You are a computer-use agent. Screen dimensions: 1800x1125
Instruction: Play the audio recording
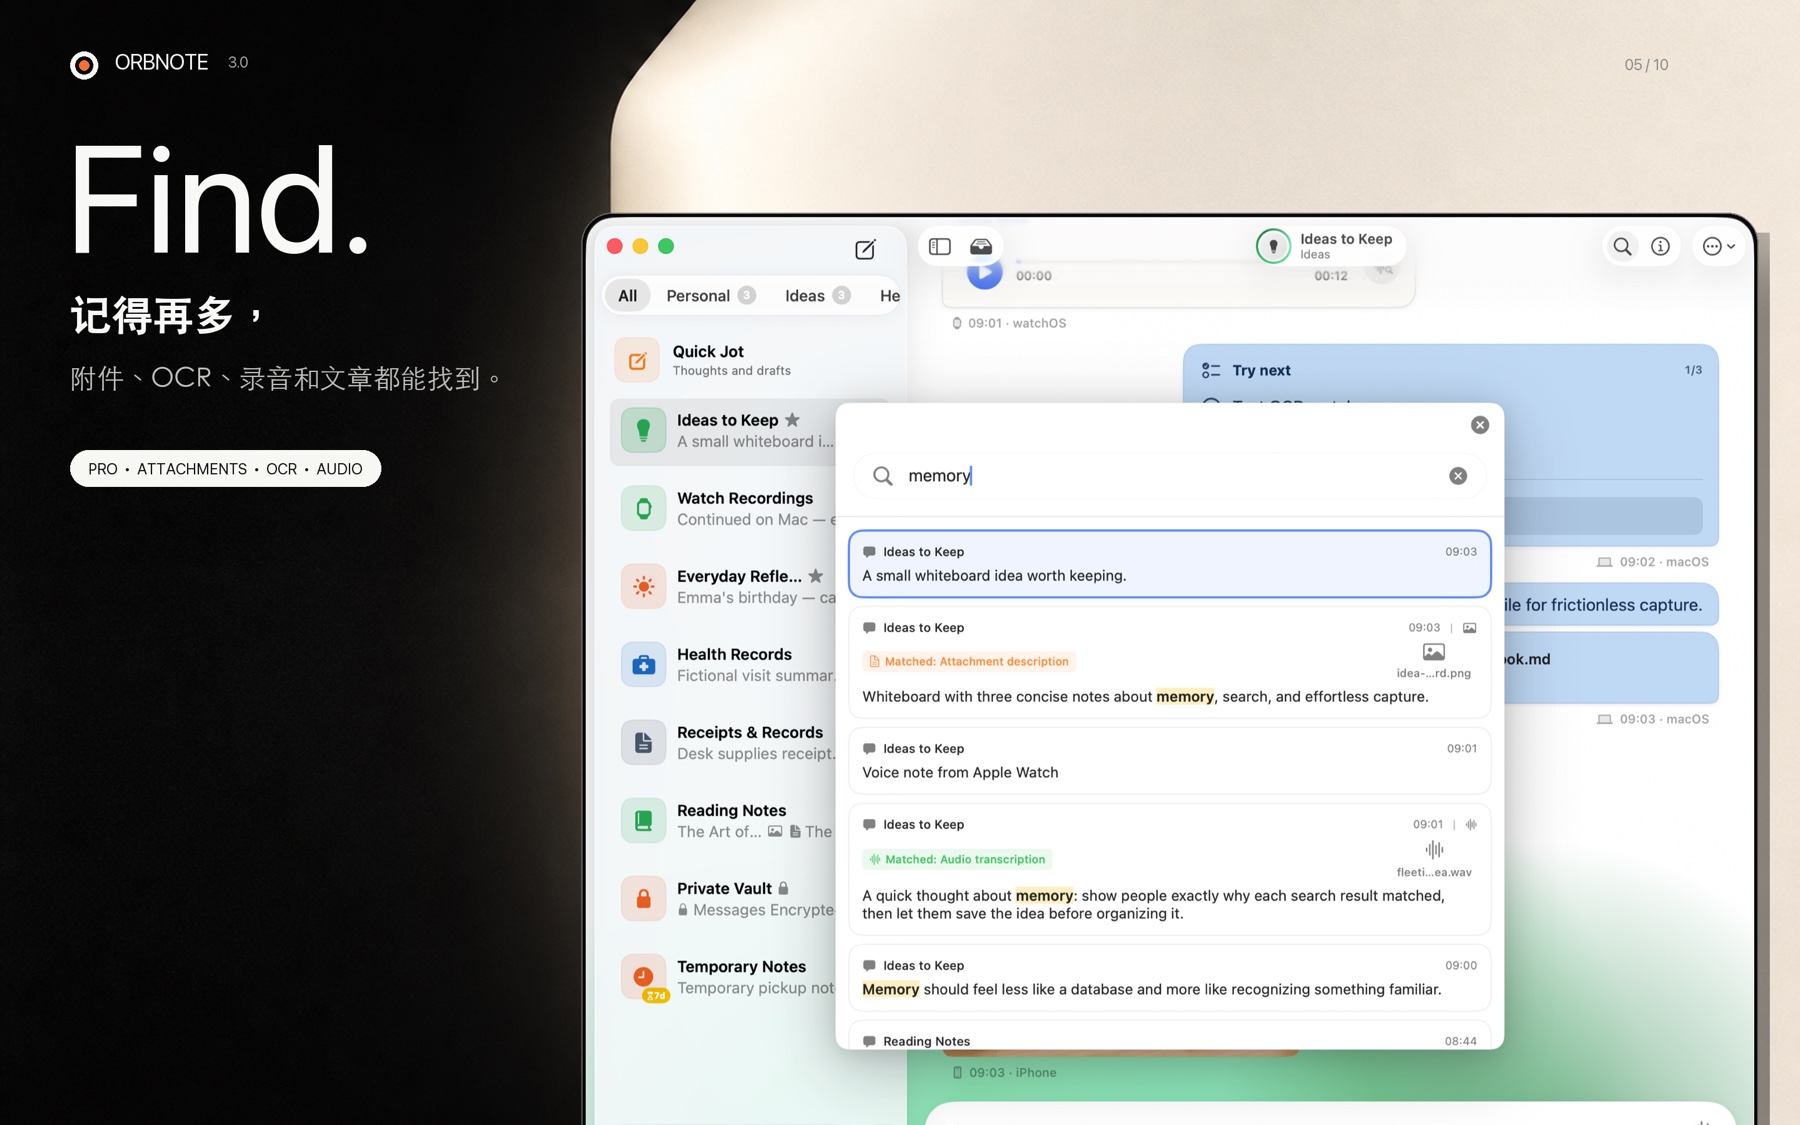[x=984, y=272]
